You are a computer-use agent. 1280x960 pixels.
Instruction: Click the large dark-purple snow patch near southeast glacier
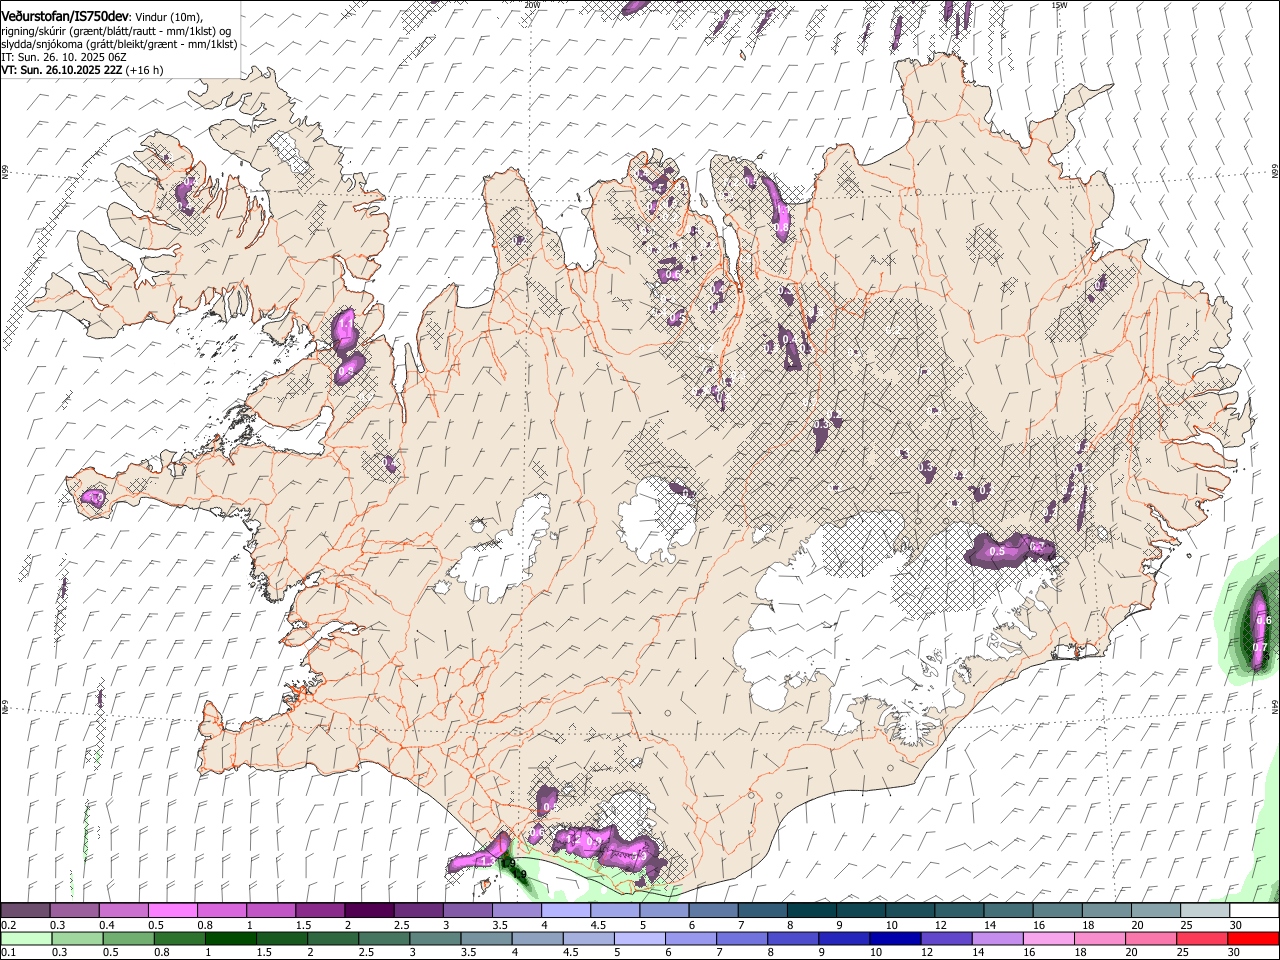click(1010, 550)
